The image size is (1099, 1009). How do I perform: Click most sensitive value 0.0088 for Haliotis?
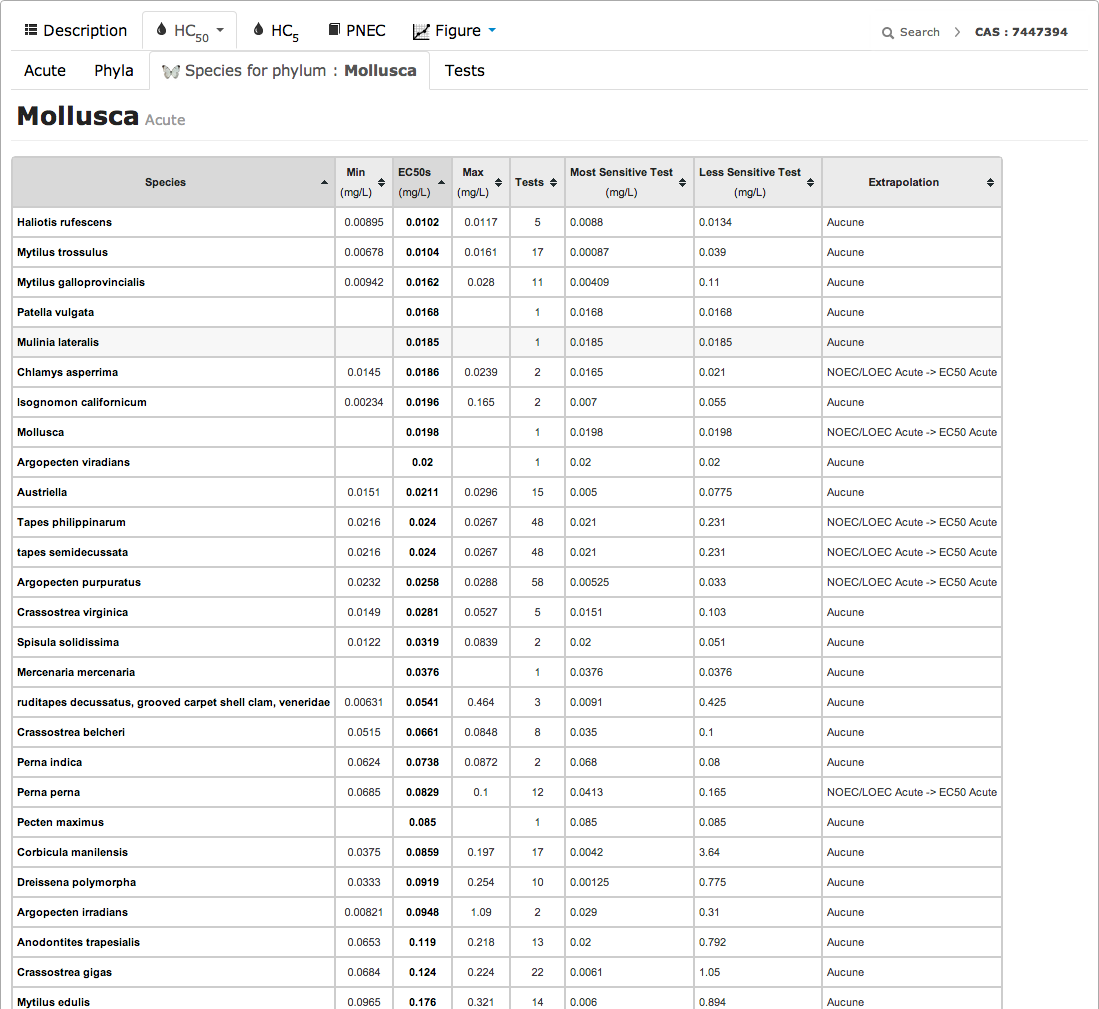tap(587, 222)
